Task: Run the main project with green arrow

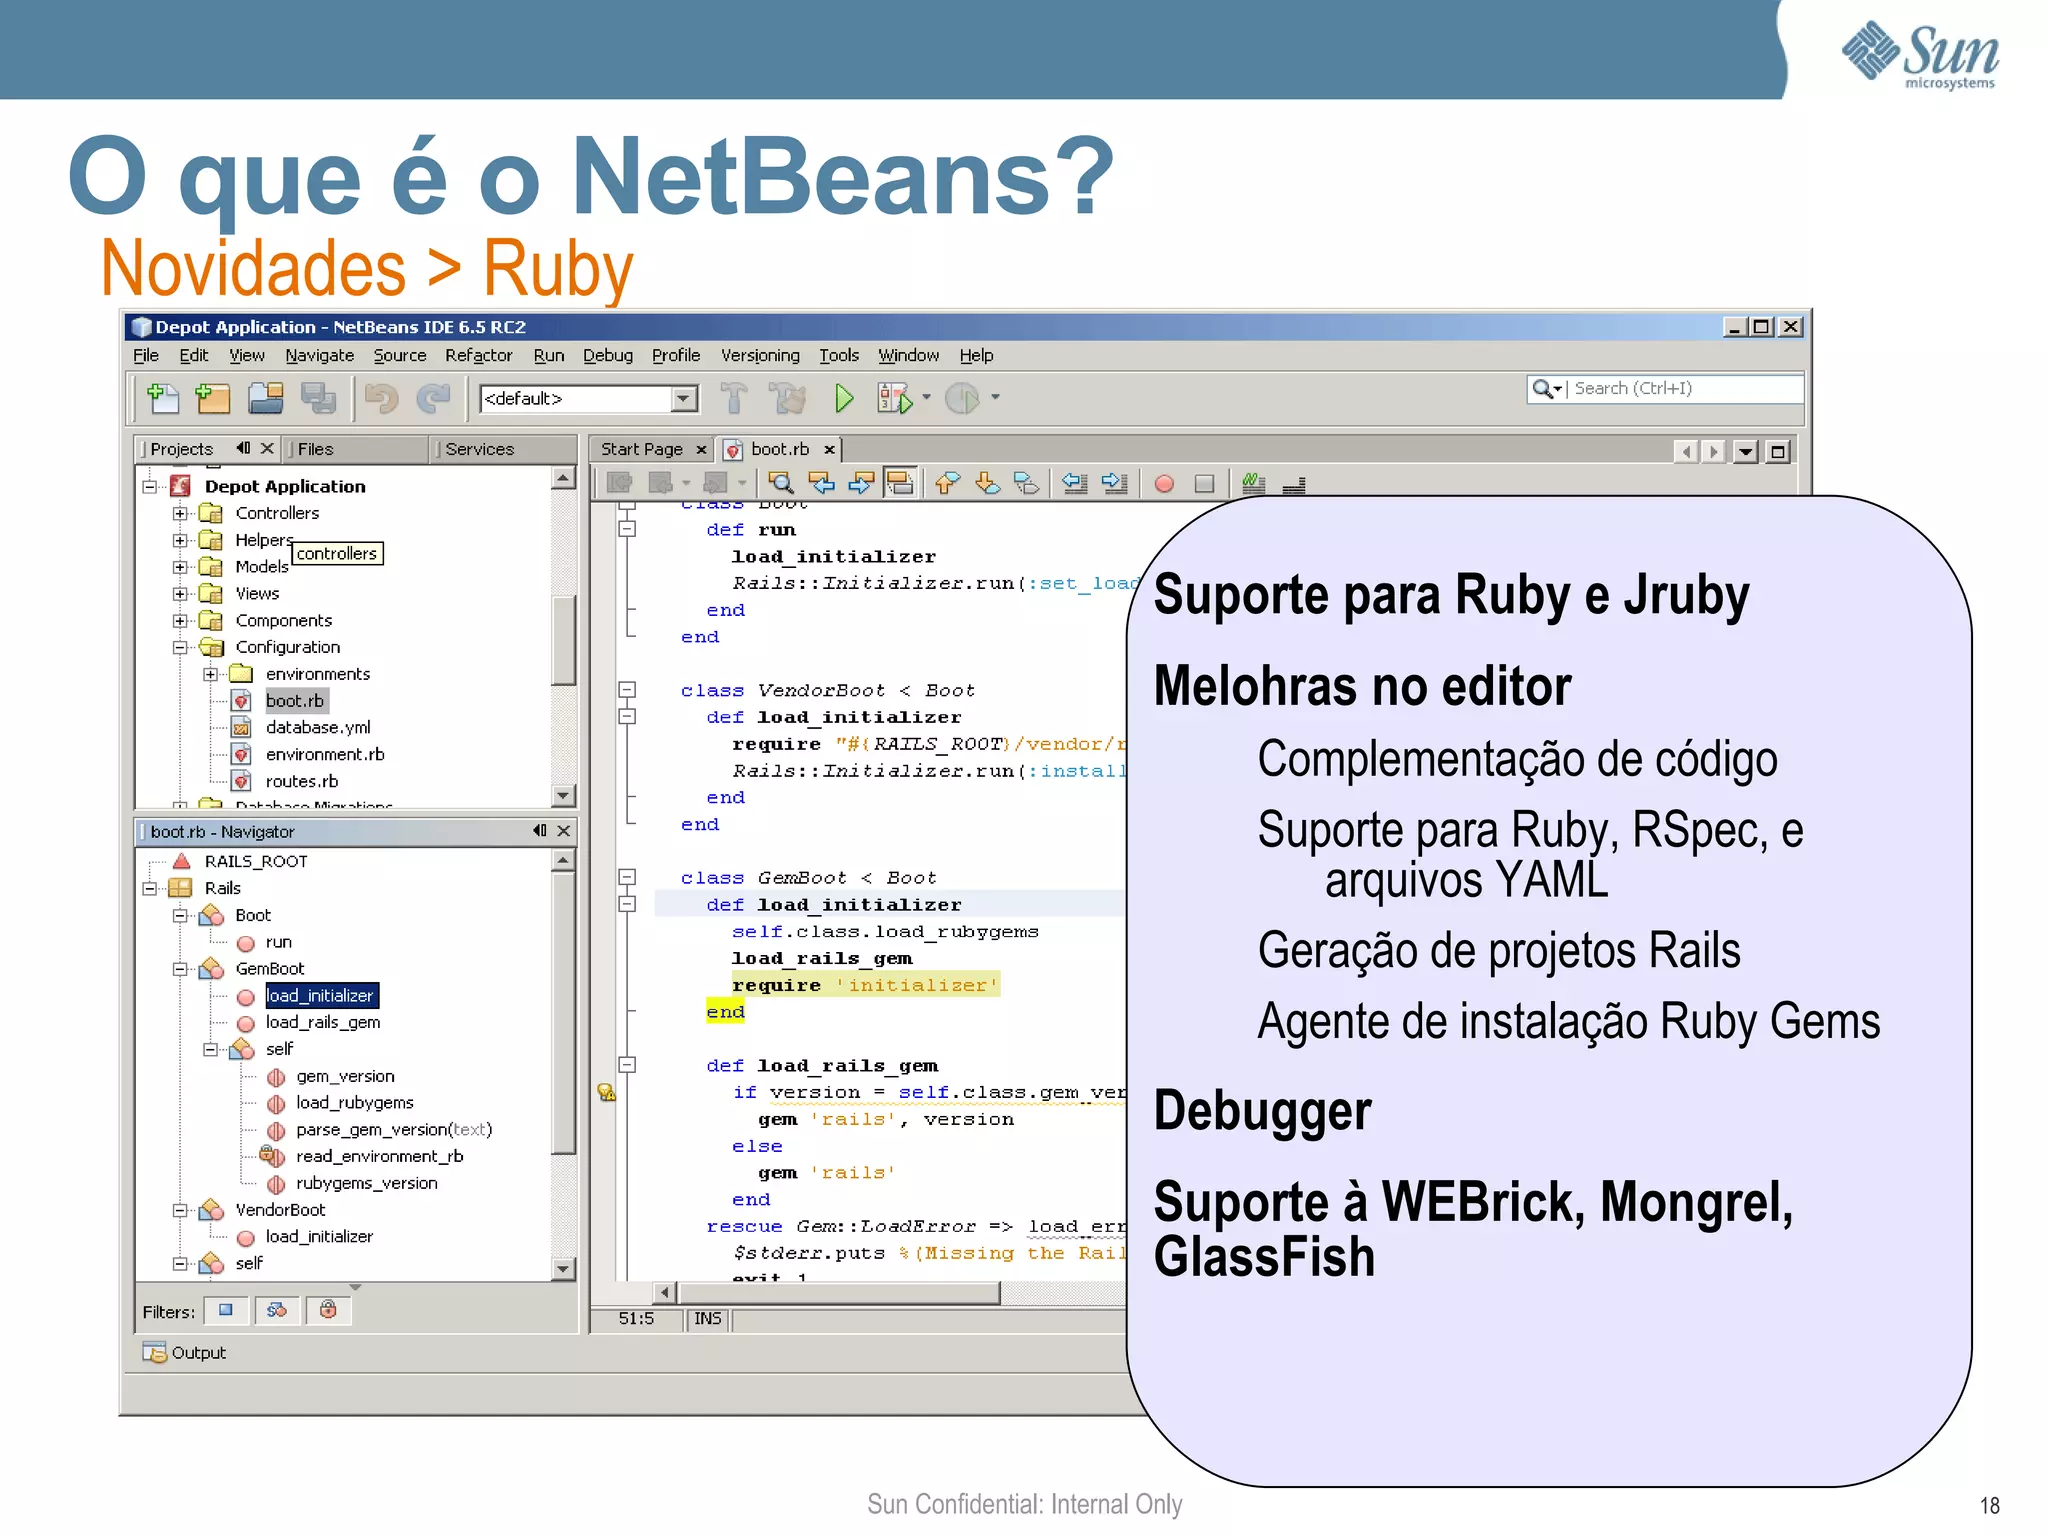Action: click(x=844, y=398)
